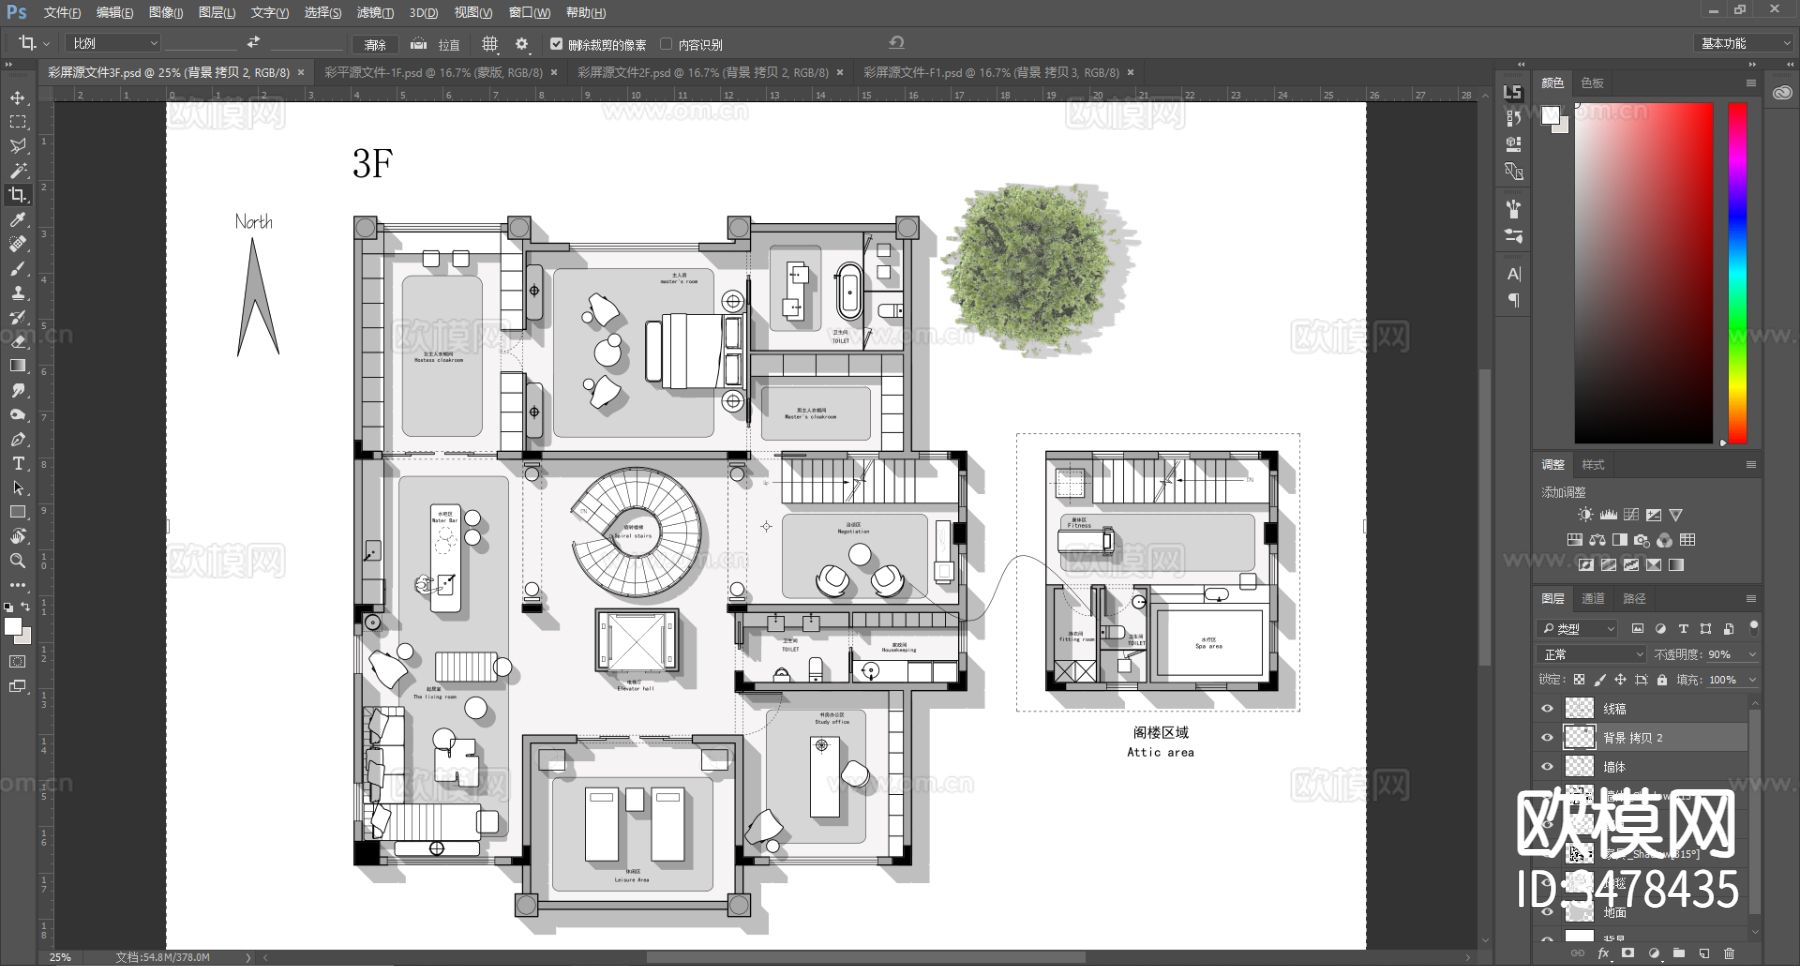Switch to the 路径 tab
Screen dimensions: 1800x966
click(1634, 598)
